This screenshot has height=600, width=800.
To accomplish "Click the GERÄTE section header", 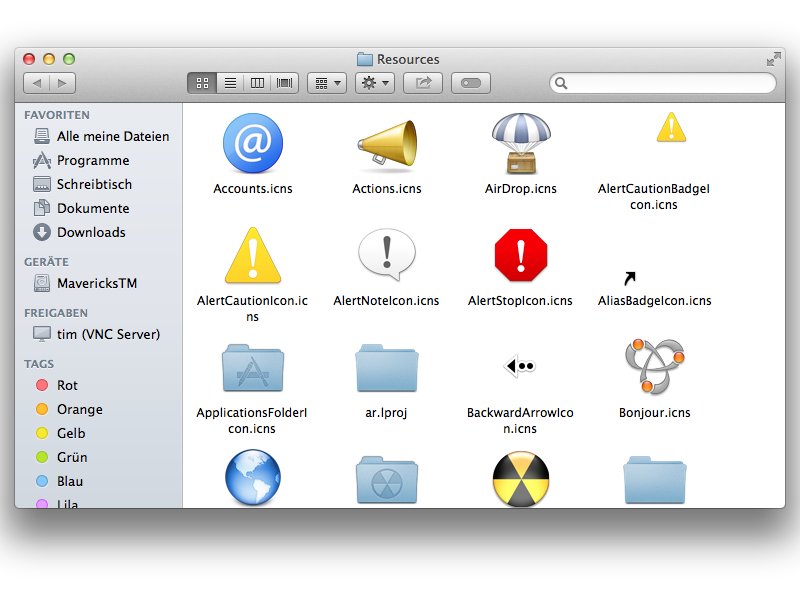I will (x=46, y=262).
